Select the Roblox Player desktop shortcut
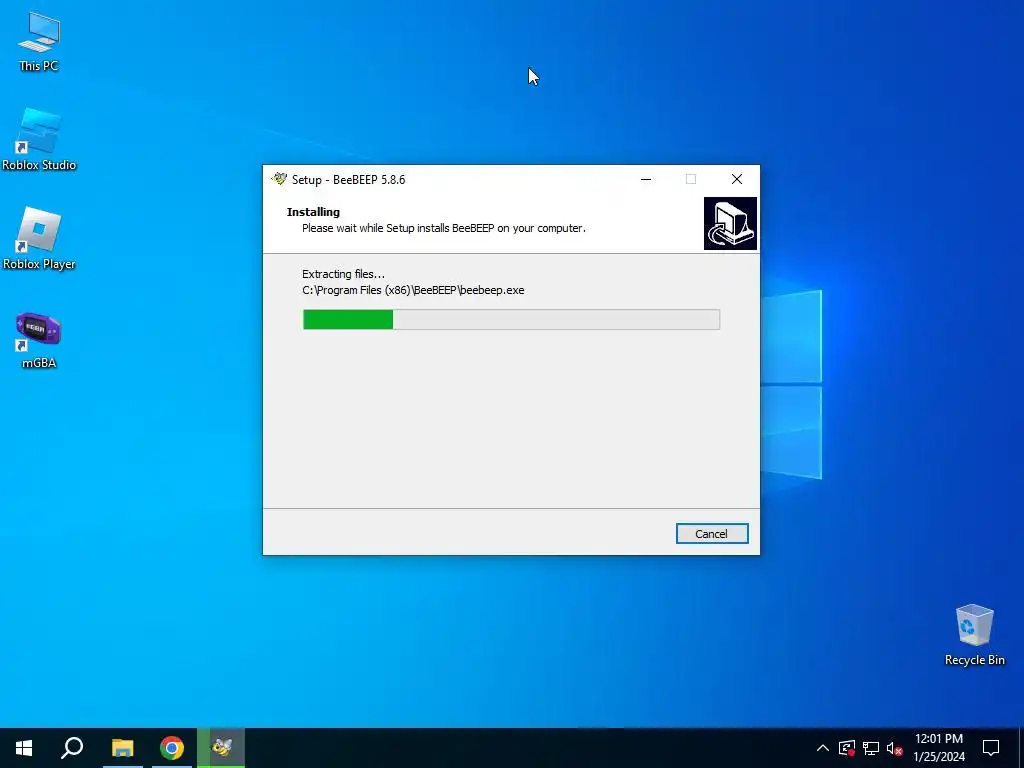This screenshot has width=1024, height=768. click(x=39, y=238)
